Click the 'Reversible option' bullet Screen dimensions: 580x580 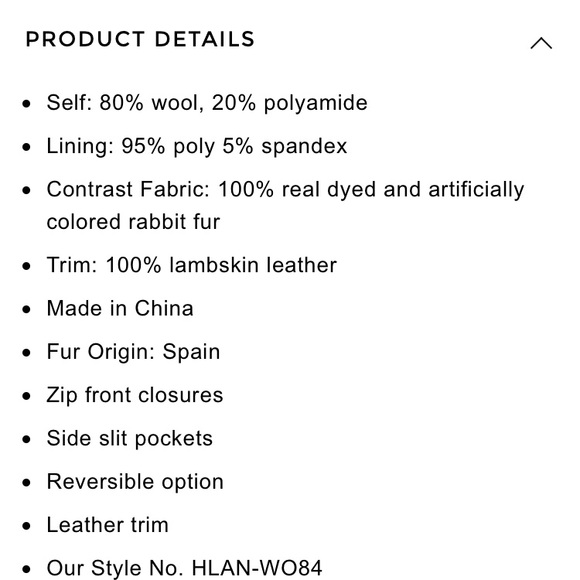[135, 482]
